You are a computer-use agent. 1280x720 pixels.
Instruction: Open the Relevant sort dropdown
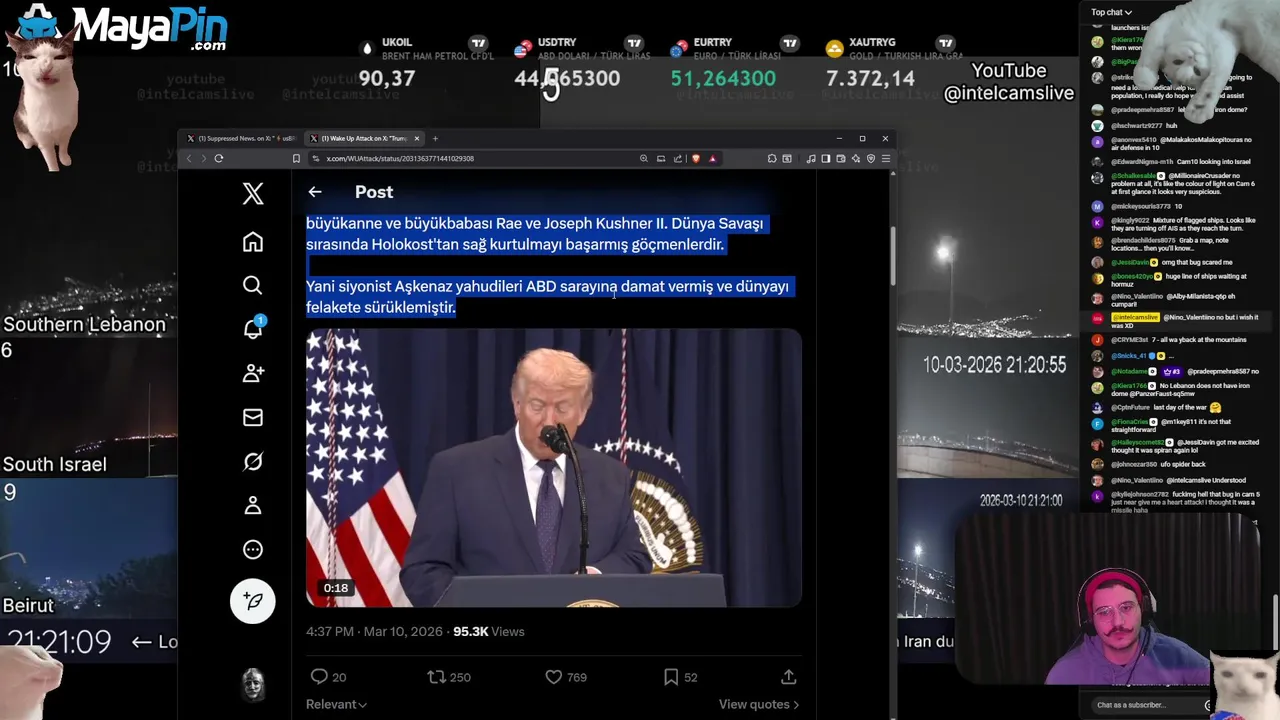[336, 705]
